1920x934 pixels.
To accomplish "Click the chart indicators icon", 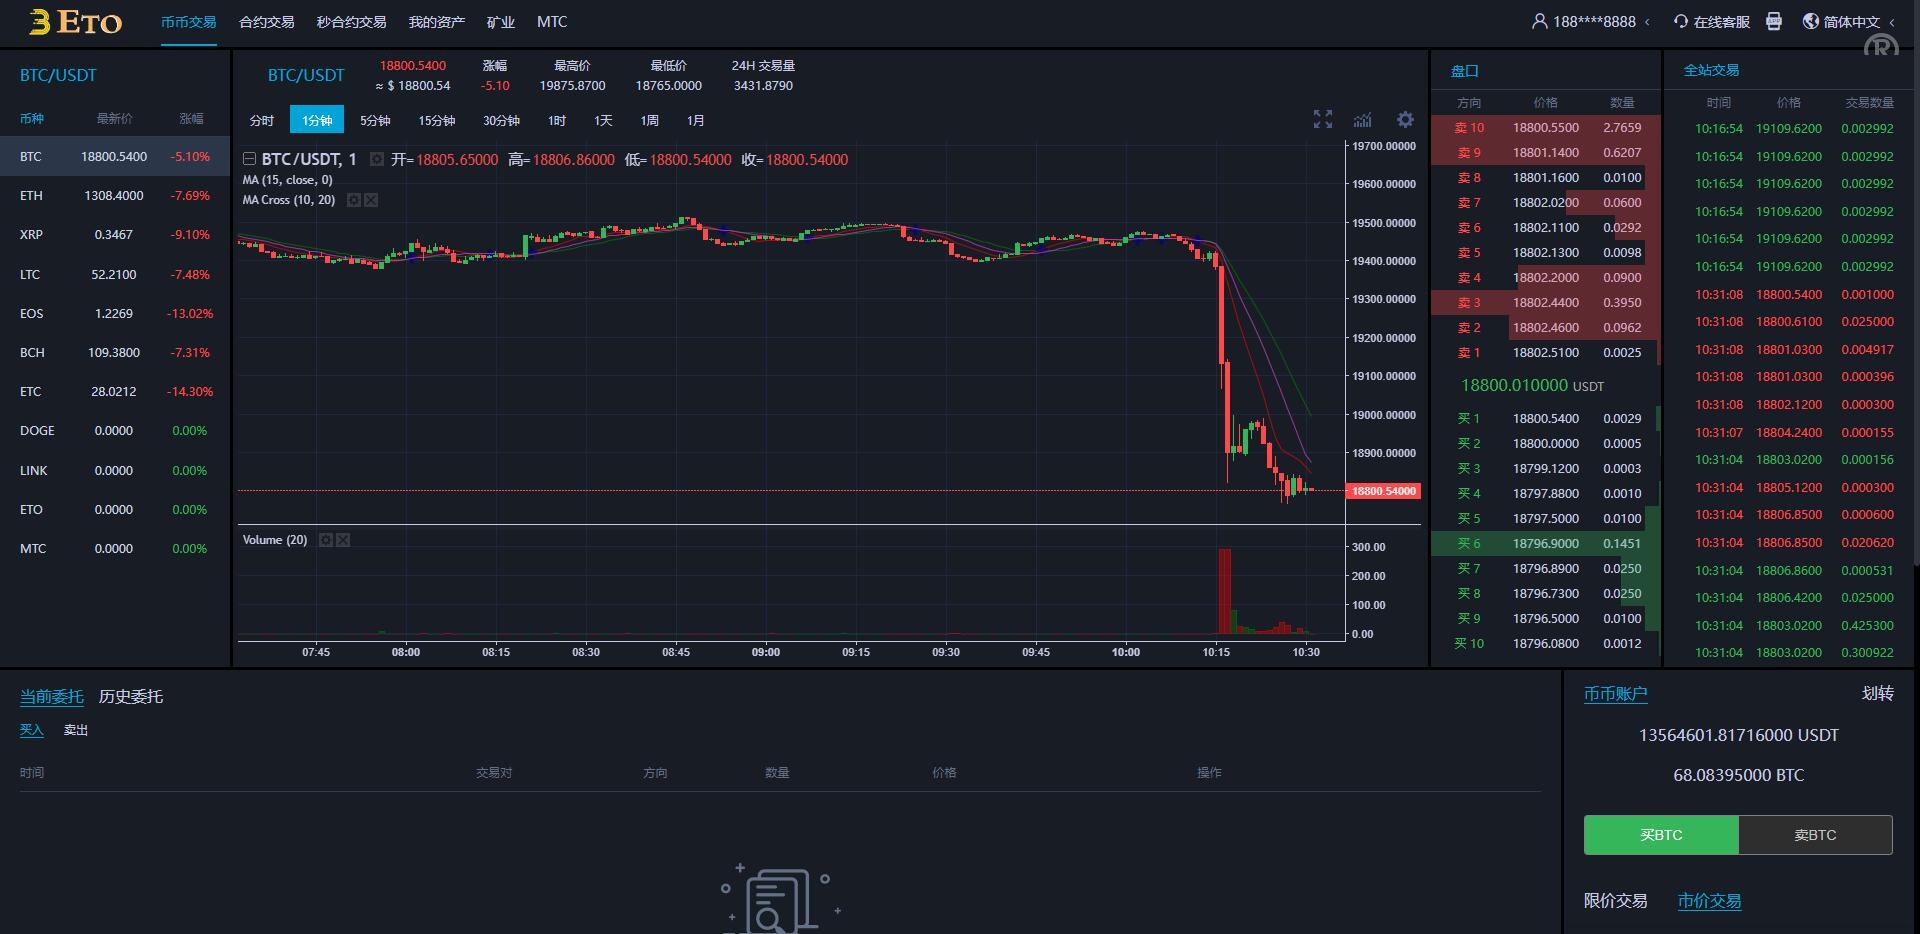I will [x=1363, y=120].
